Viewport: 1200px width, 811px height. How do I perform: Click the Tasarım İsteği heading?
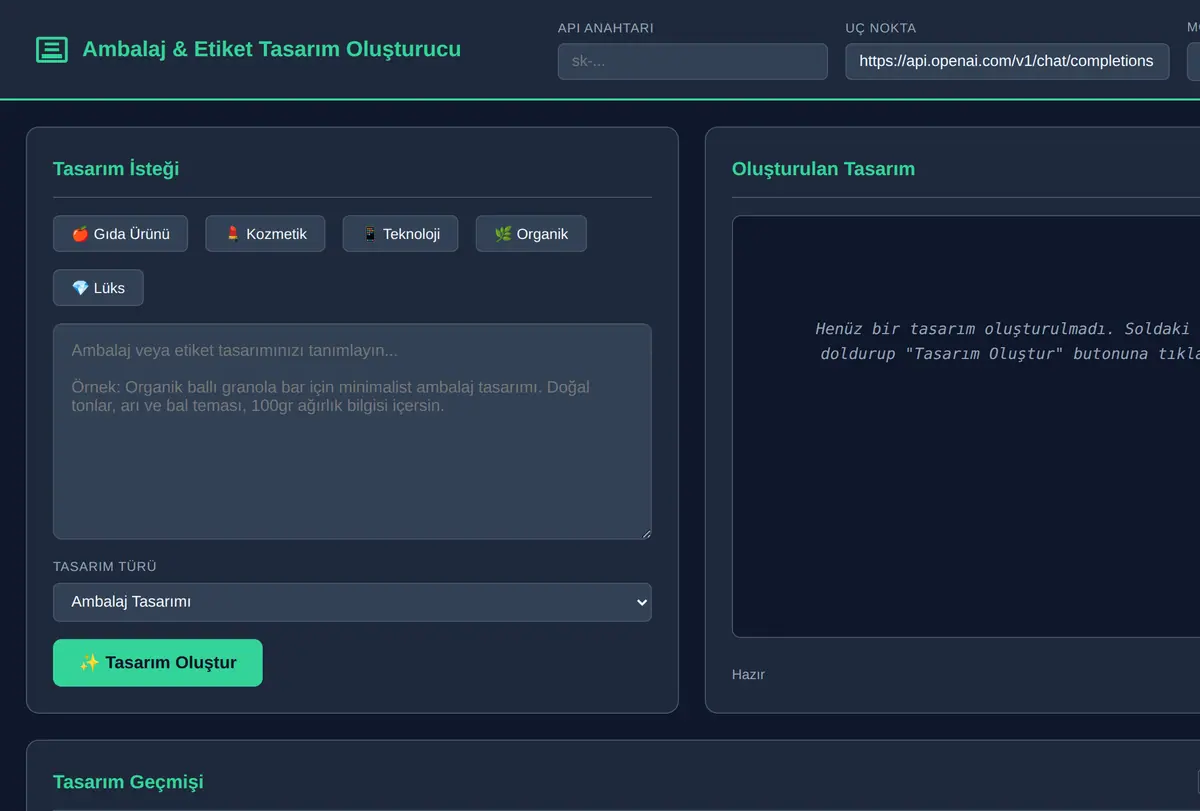pyautogui.click(x=116, y=168)
